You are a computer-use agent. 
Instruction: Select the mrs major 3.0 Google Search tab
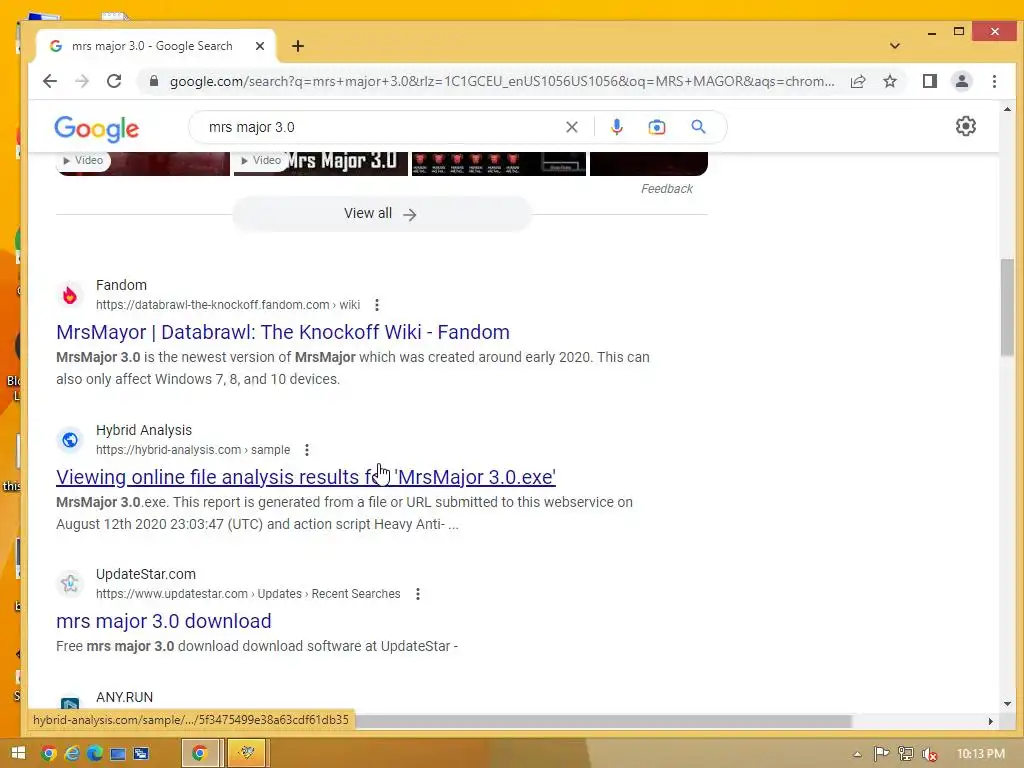click(x=150, y=46)
